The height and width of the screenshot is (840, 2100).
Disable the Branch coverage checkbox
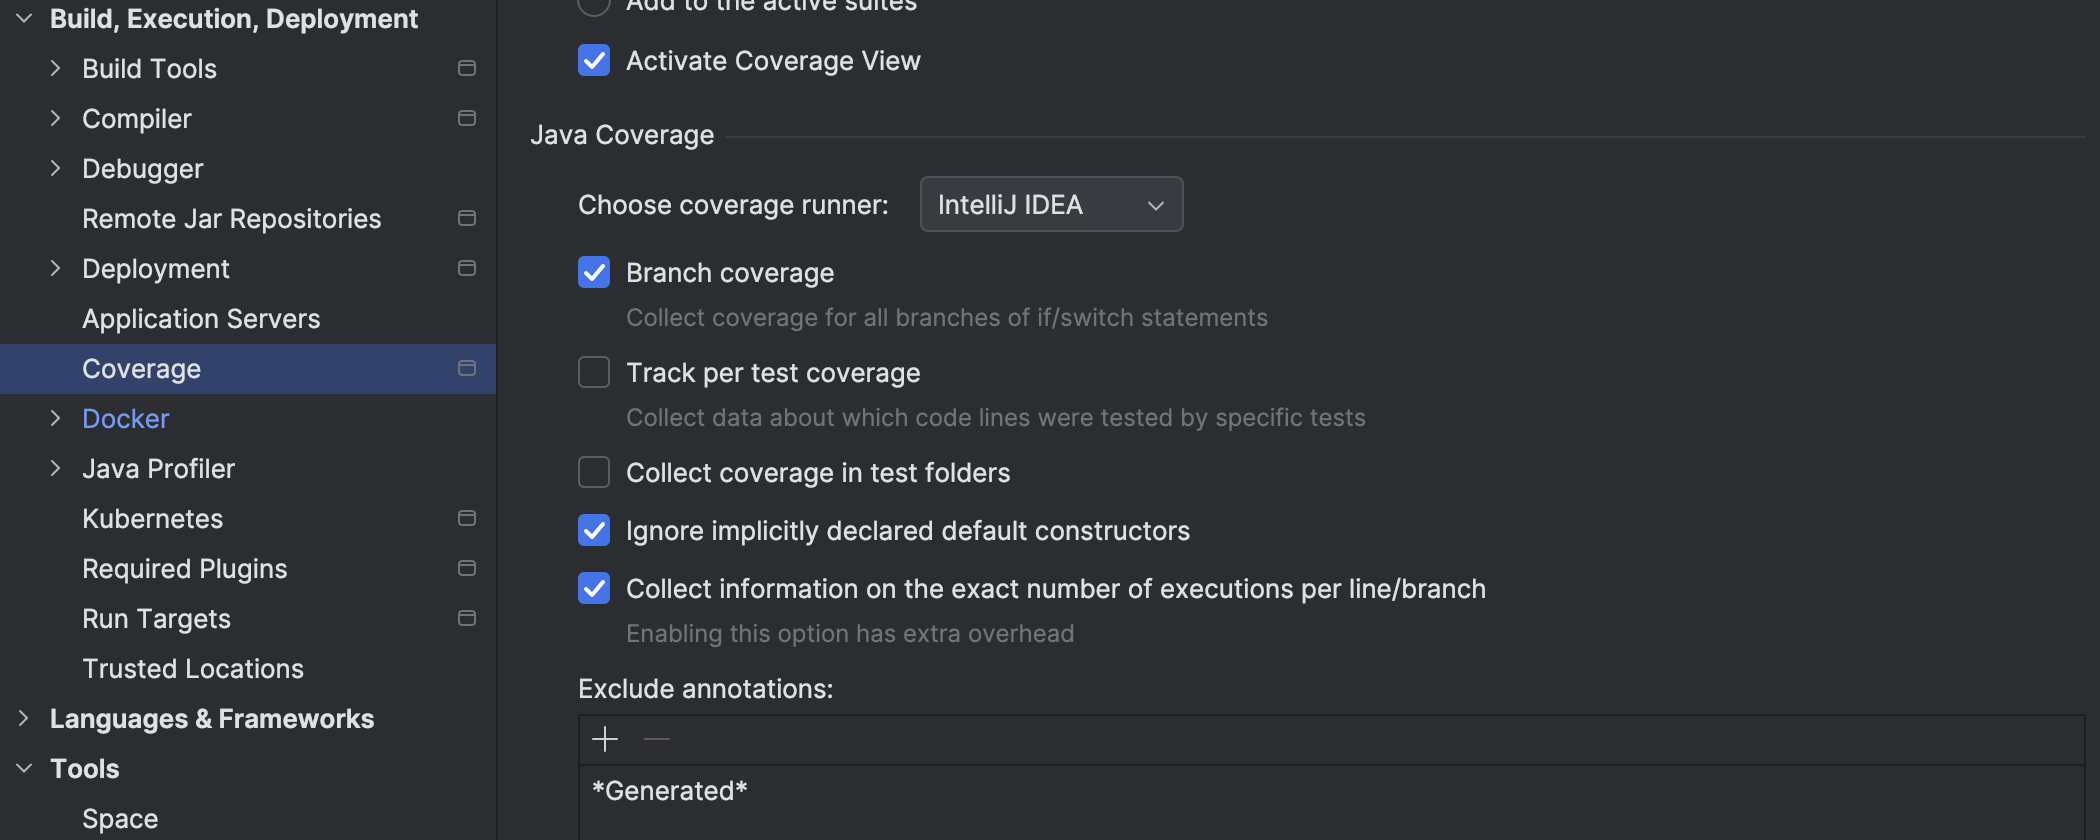tap(594, 272)
